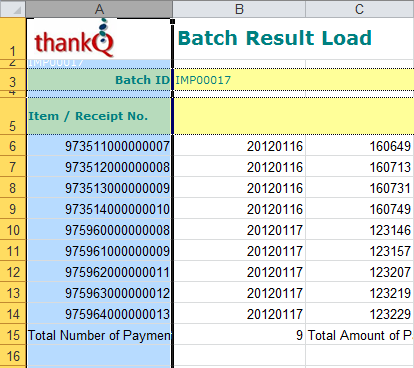
Task: Select row 7 header
Action: (x=13, y=167)
